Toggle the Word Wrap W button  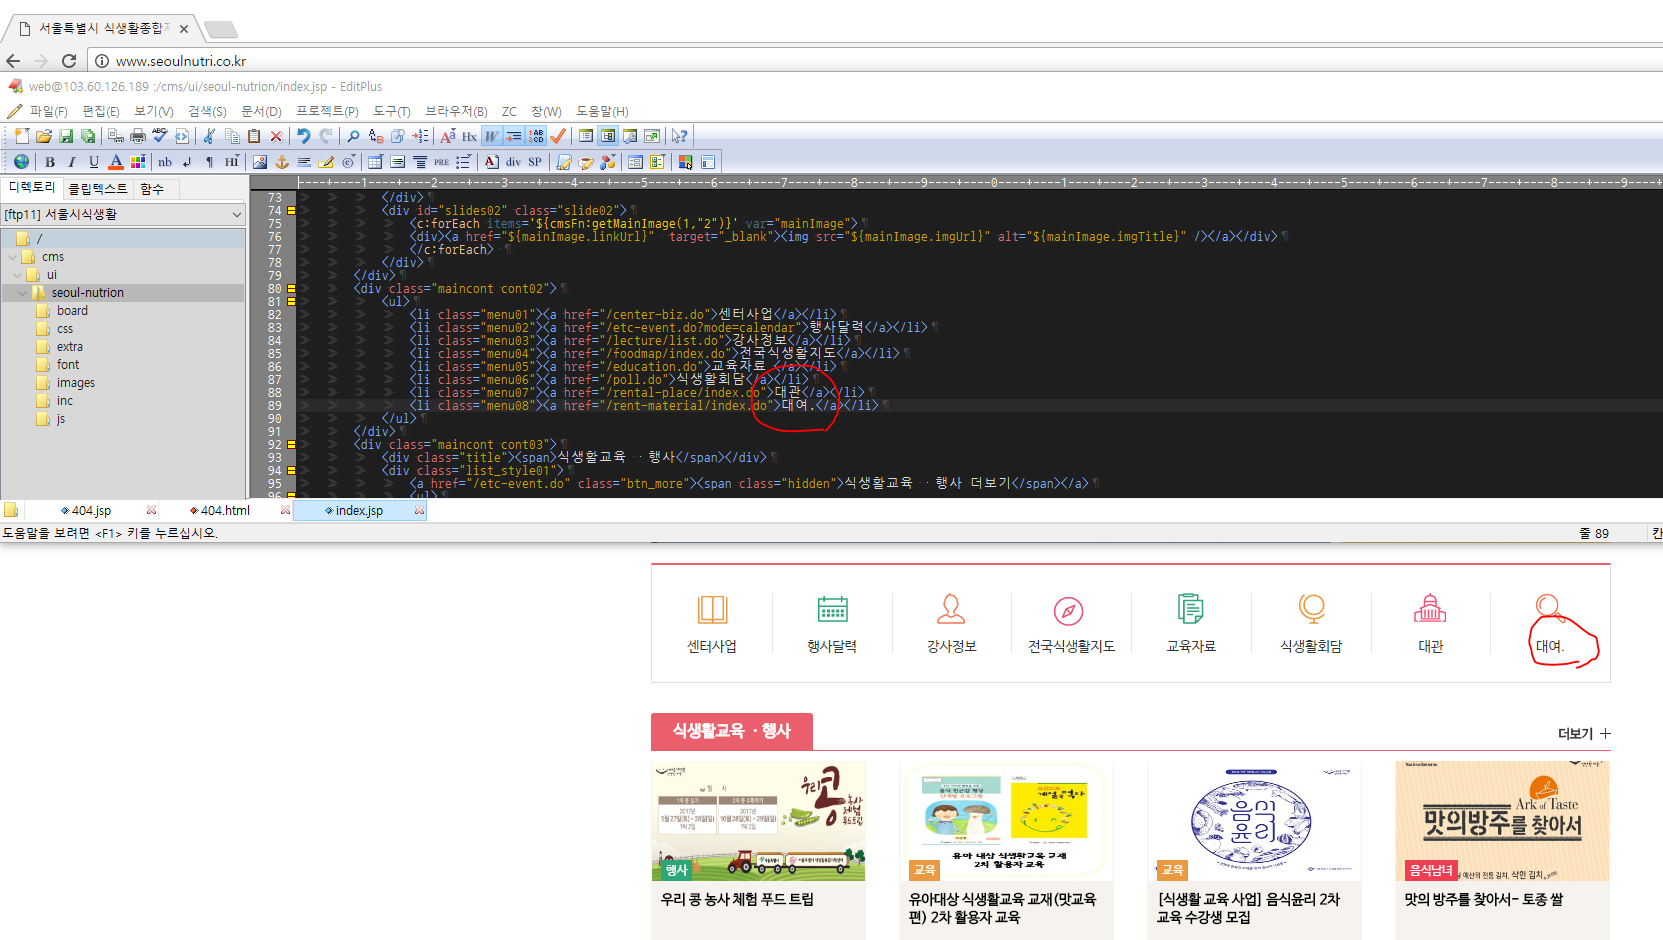pyautogui.click(x=492, y=136)
